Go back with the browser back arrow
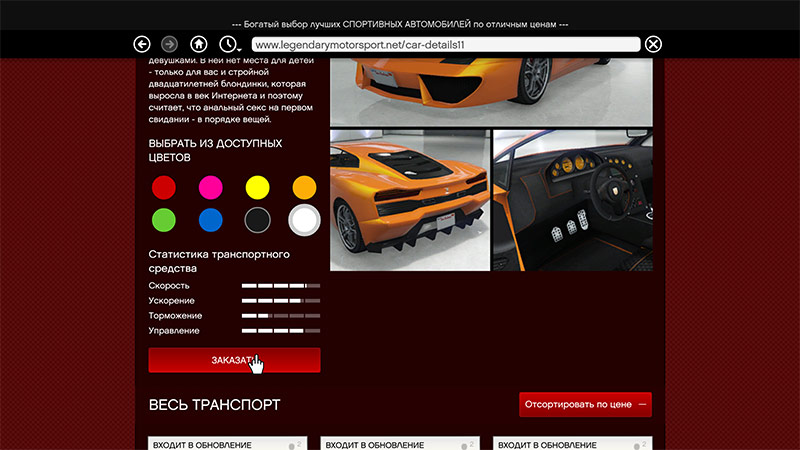The height and width of the screenshot is (450, 800). 142,44
